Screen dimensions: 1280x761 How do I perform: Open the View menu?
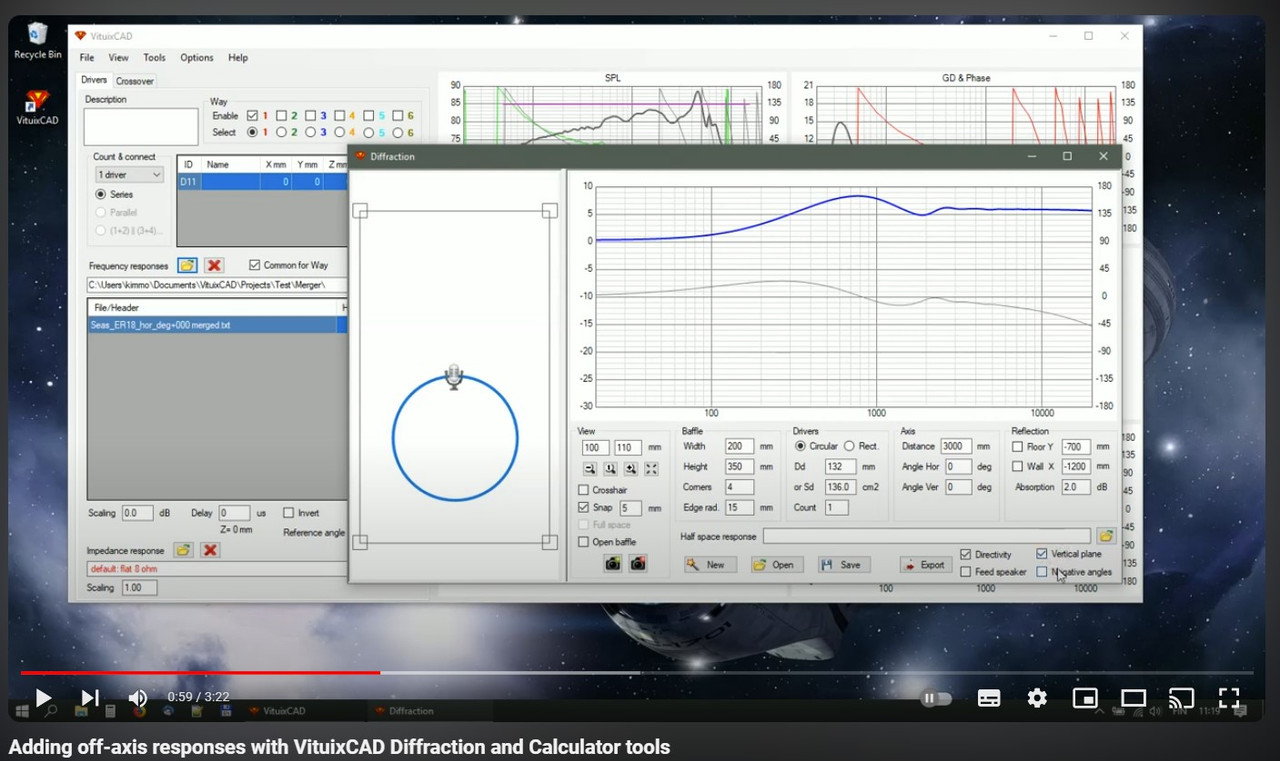(x=119, y=58)
